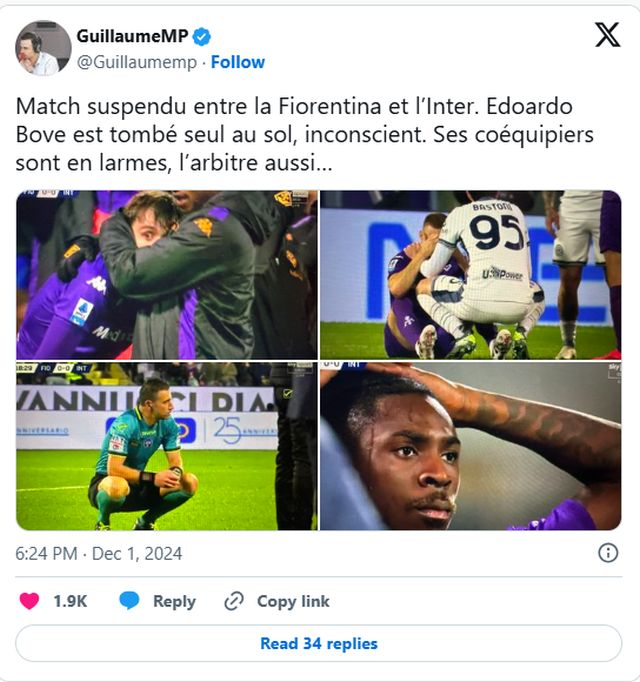Click the reply speech bubble icon
The image size is (640, 682).
tap(129, 601)
